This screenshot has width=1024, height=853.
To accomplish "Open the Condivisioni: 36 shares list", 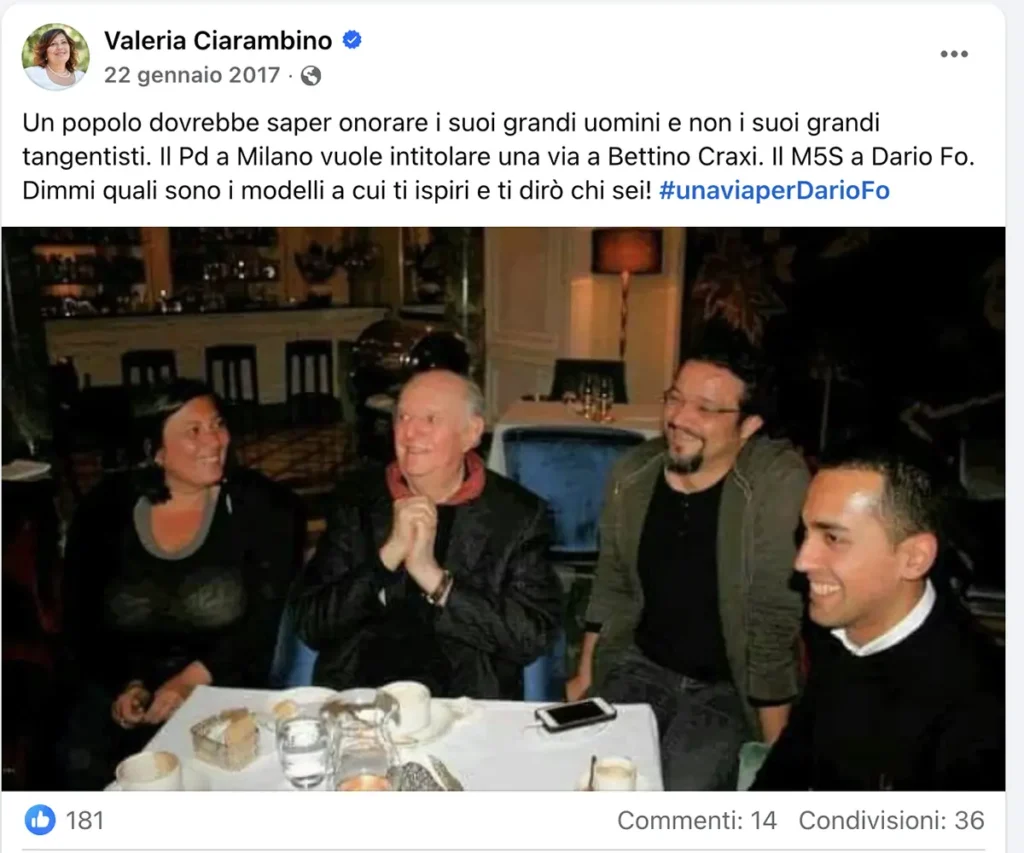I will (x=891, y=820).
